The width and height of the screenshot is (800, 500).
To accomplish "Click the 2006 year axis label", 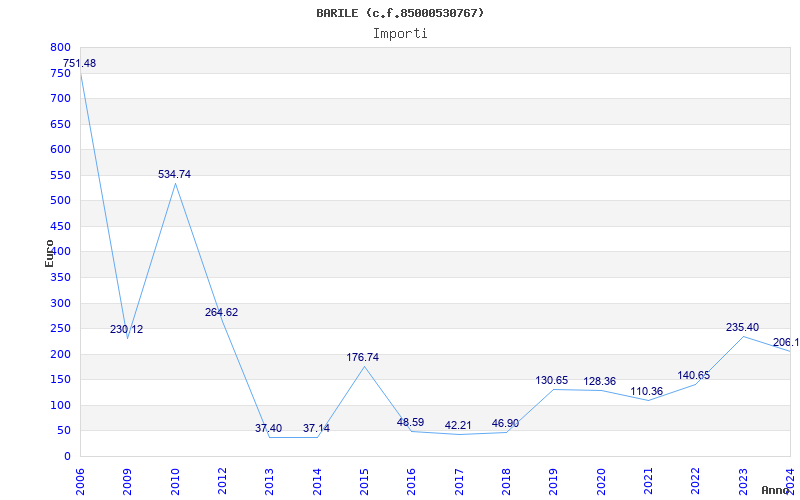I will coord(80,482).
